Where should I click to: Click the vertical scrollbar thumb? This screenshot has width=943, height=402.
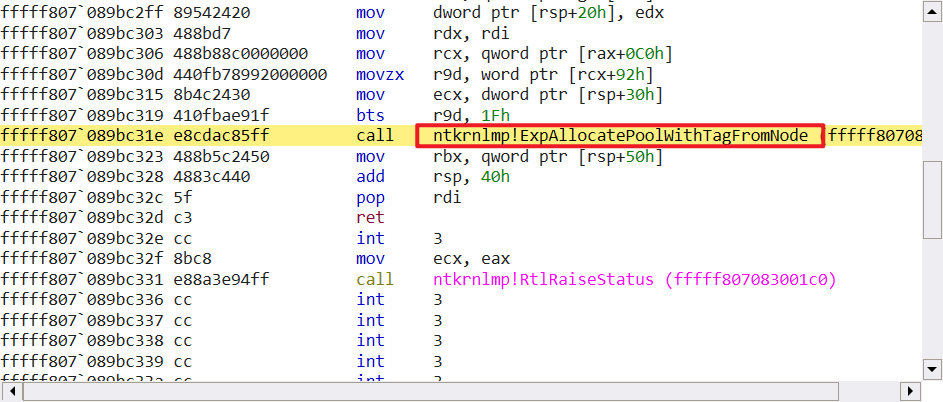tap(932, 200)
